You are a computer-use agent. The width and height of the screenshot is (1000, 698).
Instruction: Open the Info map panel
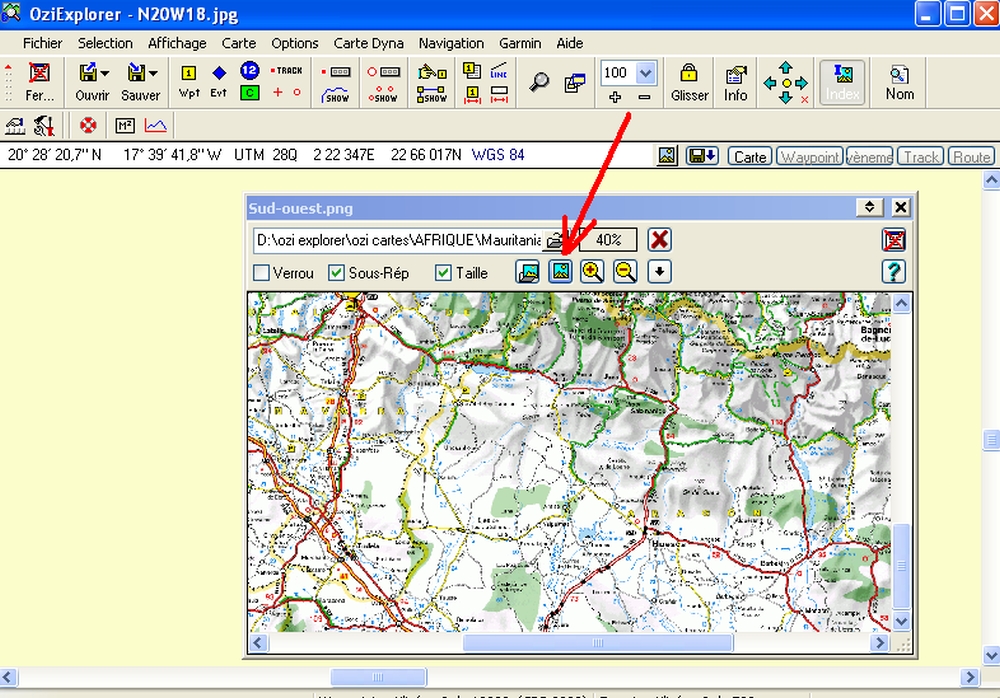point(736,82)
